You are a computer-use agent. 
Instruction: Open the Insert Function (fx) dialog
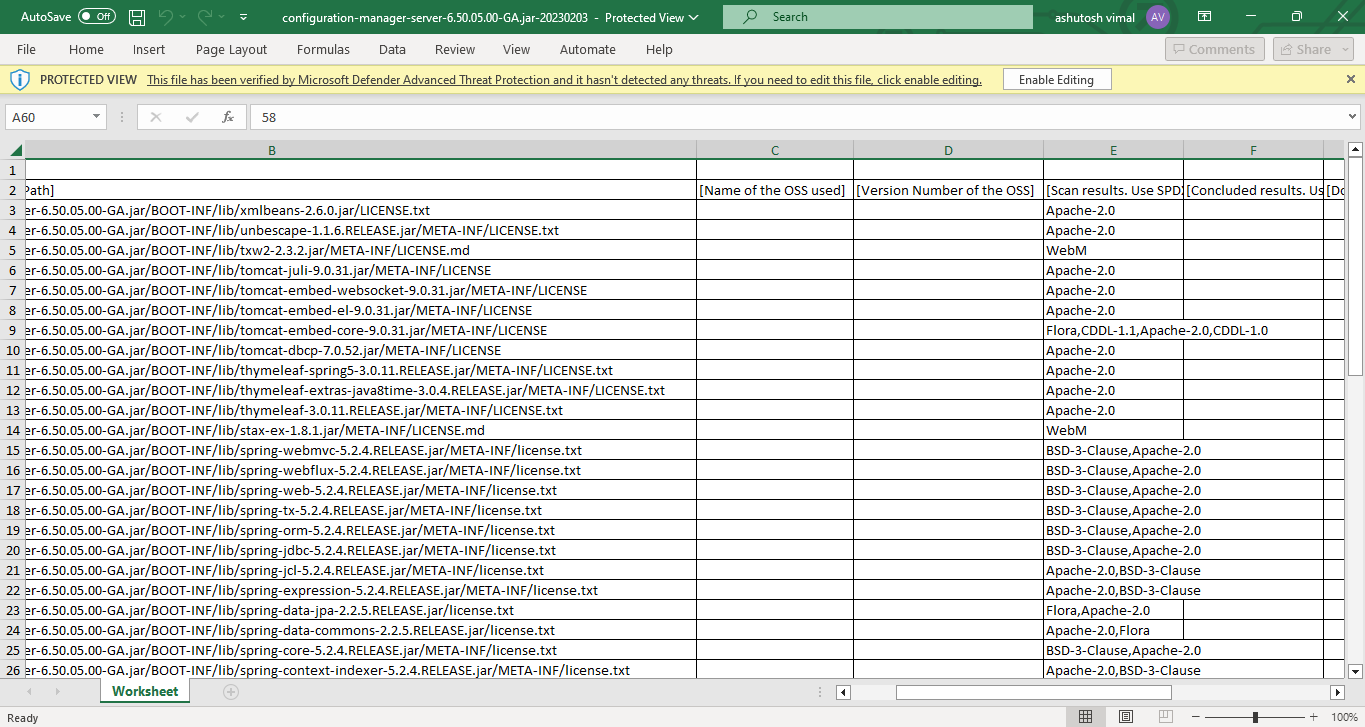pos(228,117)
